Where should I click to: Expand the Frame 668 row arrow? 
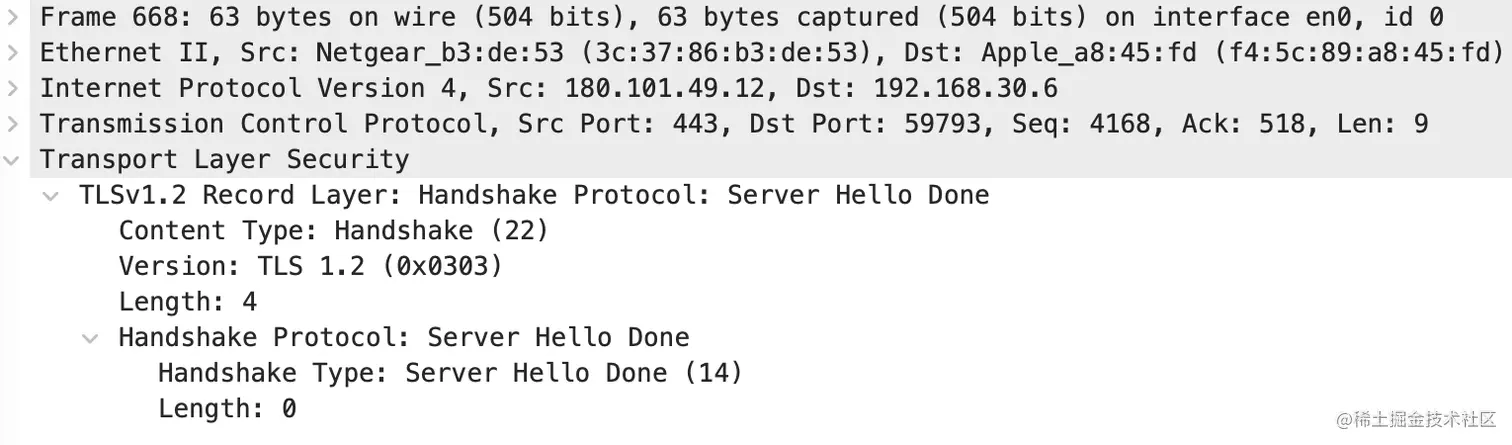[12, 17]
